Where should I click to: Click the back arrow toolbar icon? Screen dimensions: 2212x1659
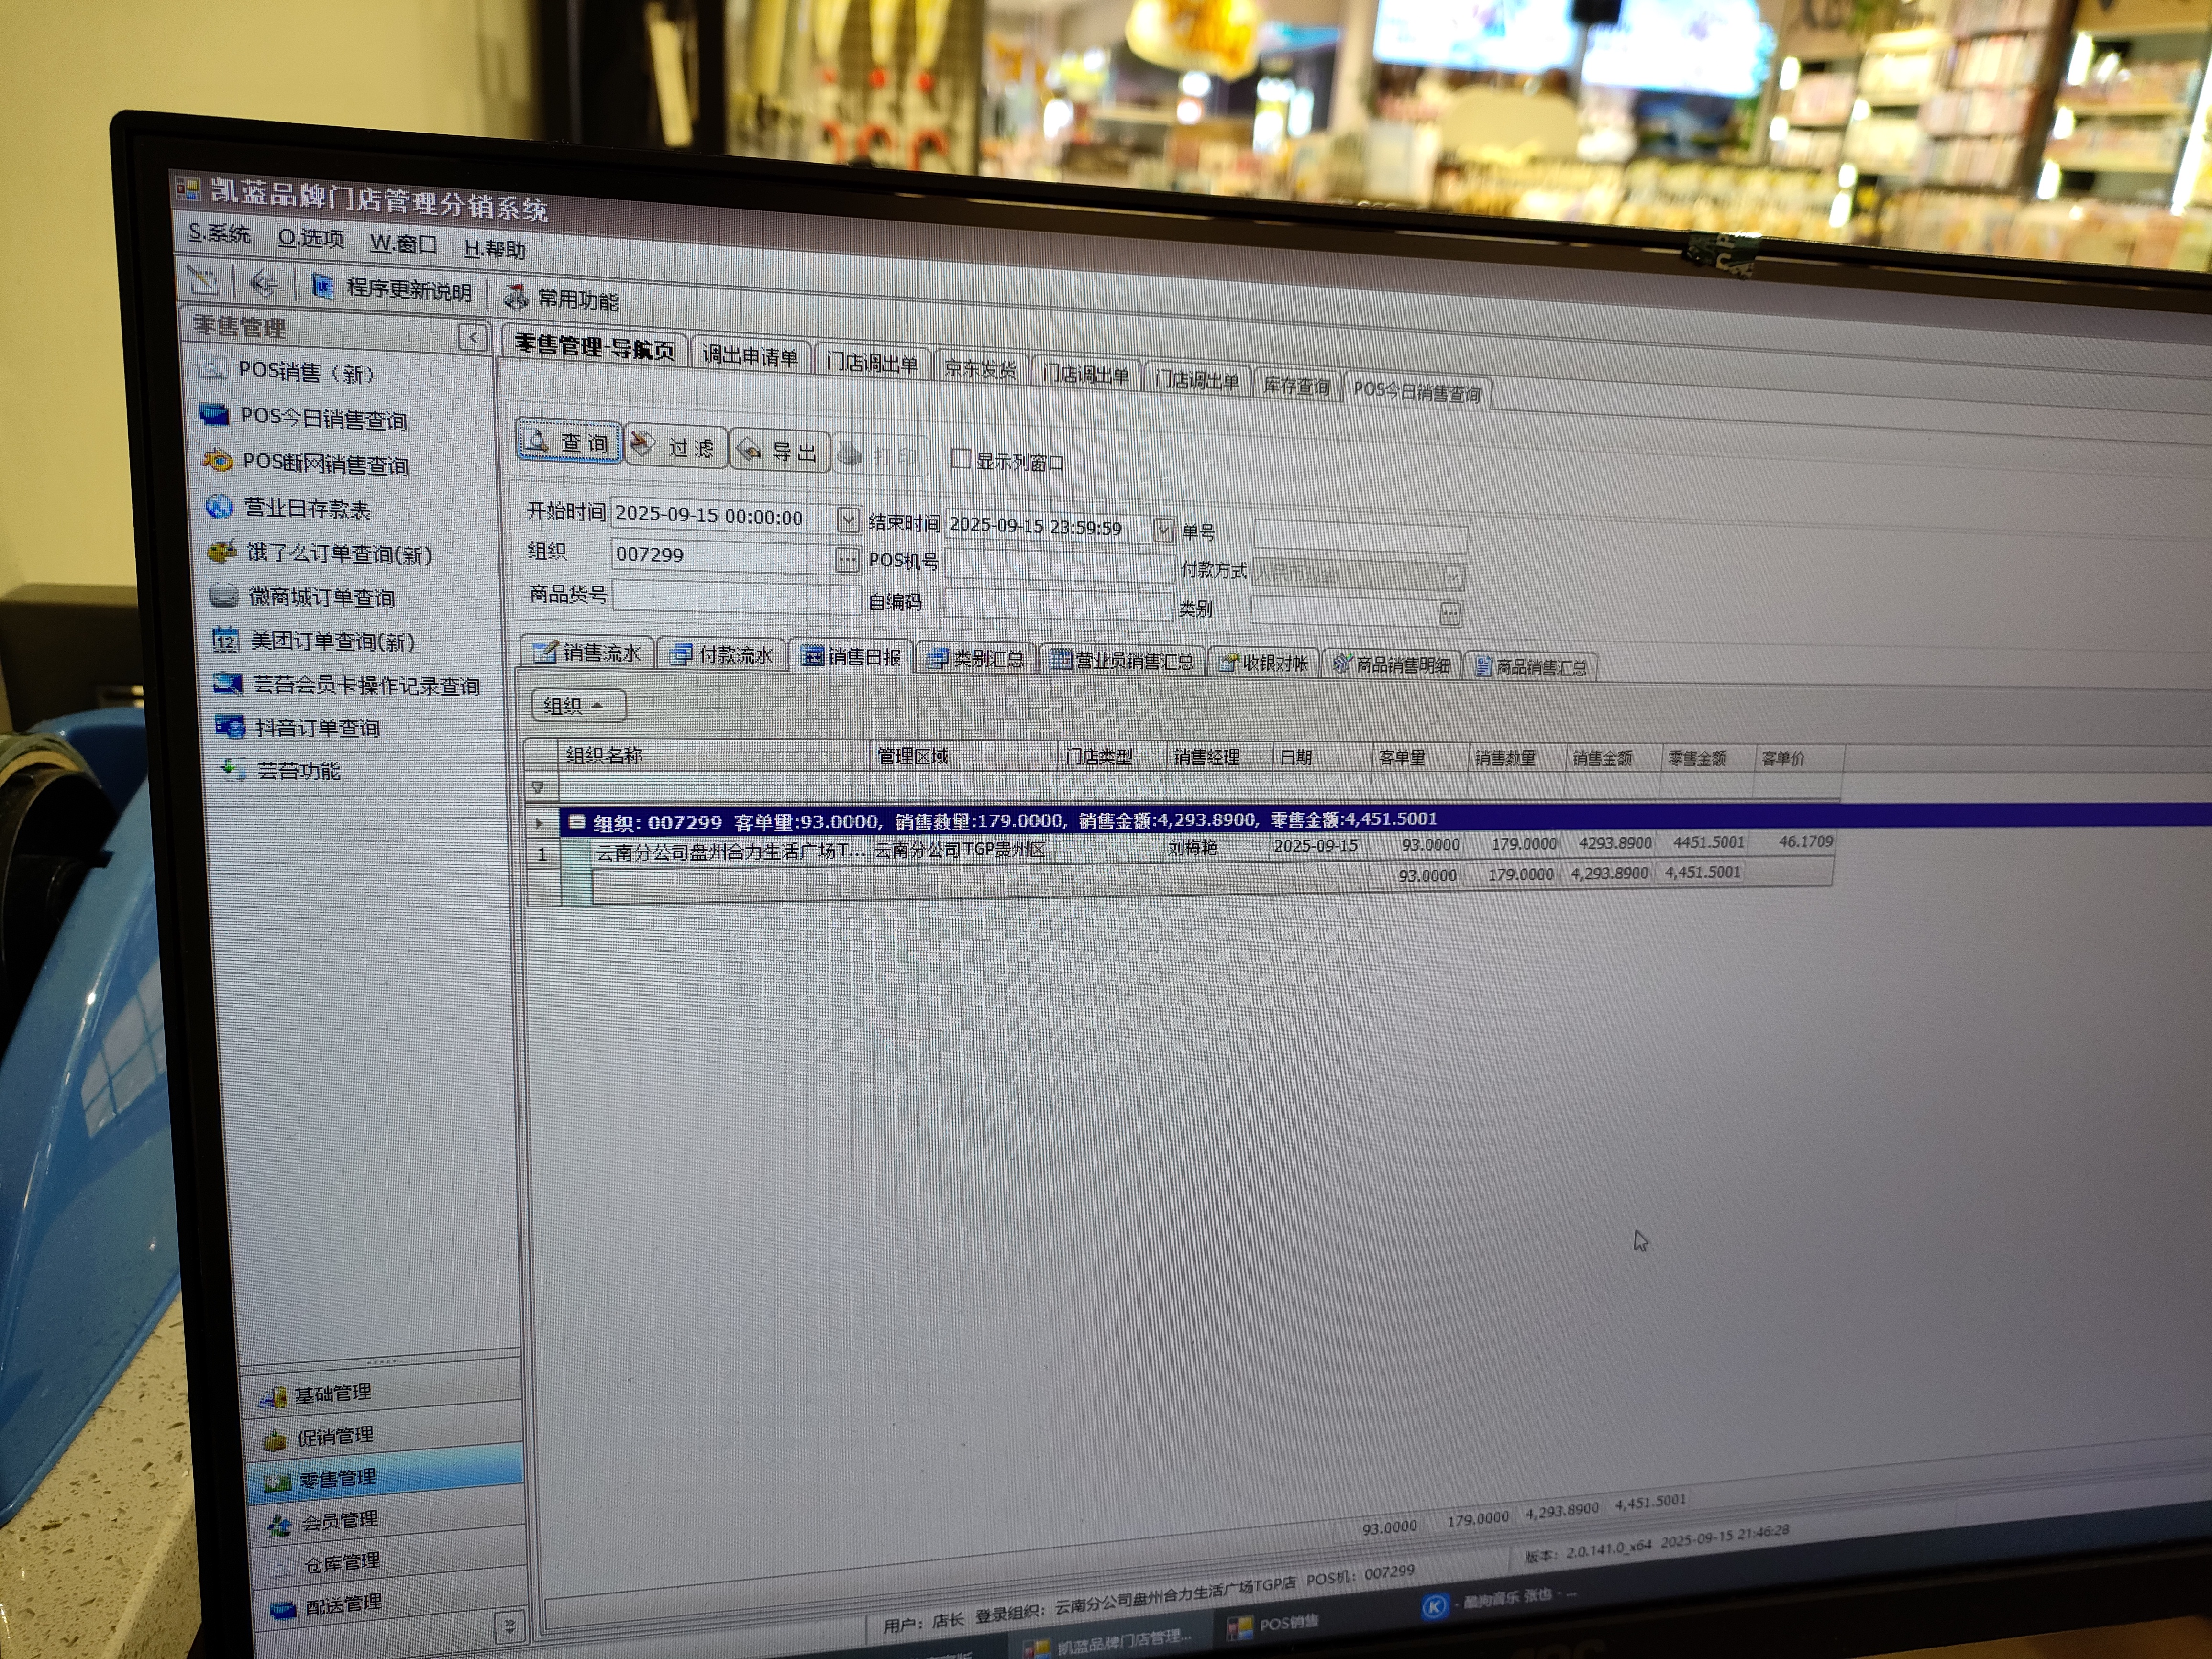263,284
